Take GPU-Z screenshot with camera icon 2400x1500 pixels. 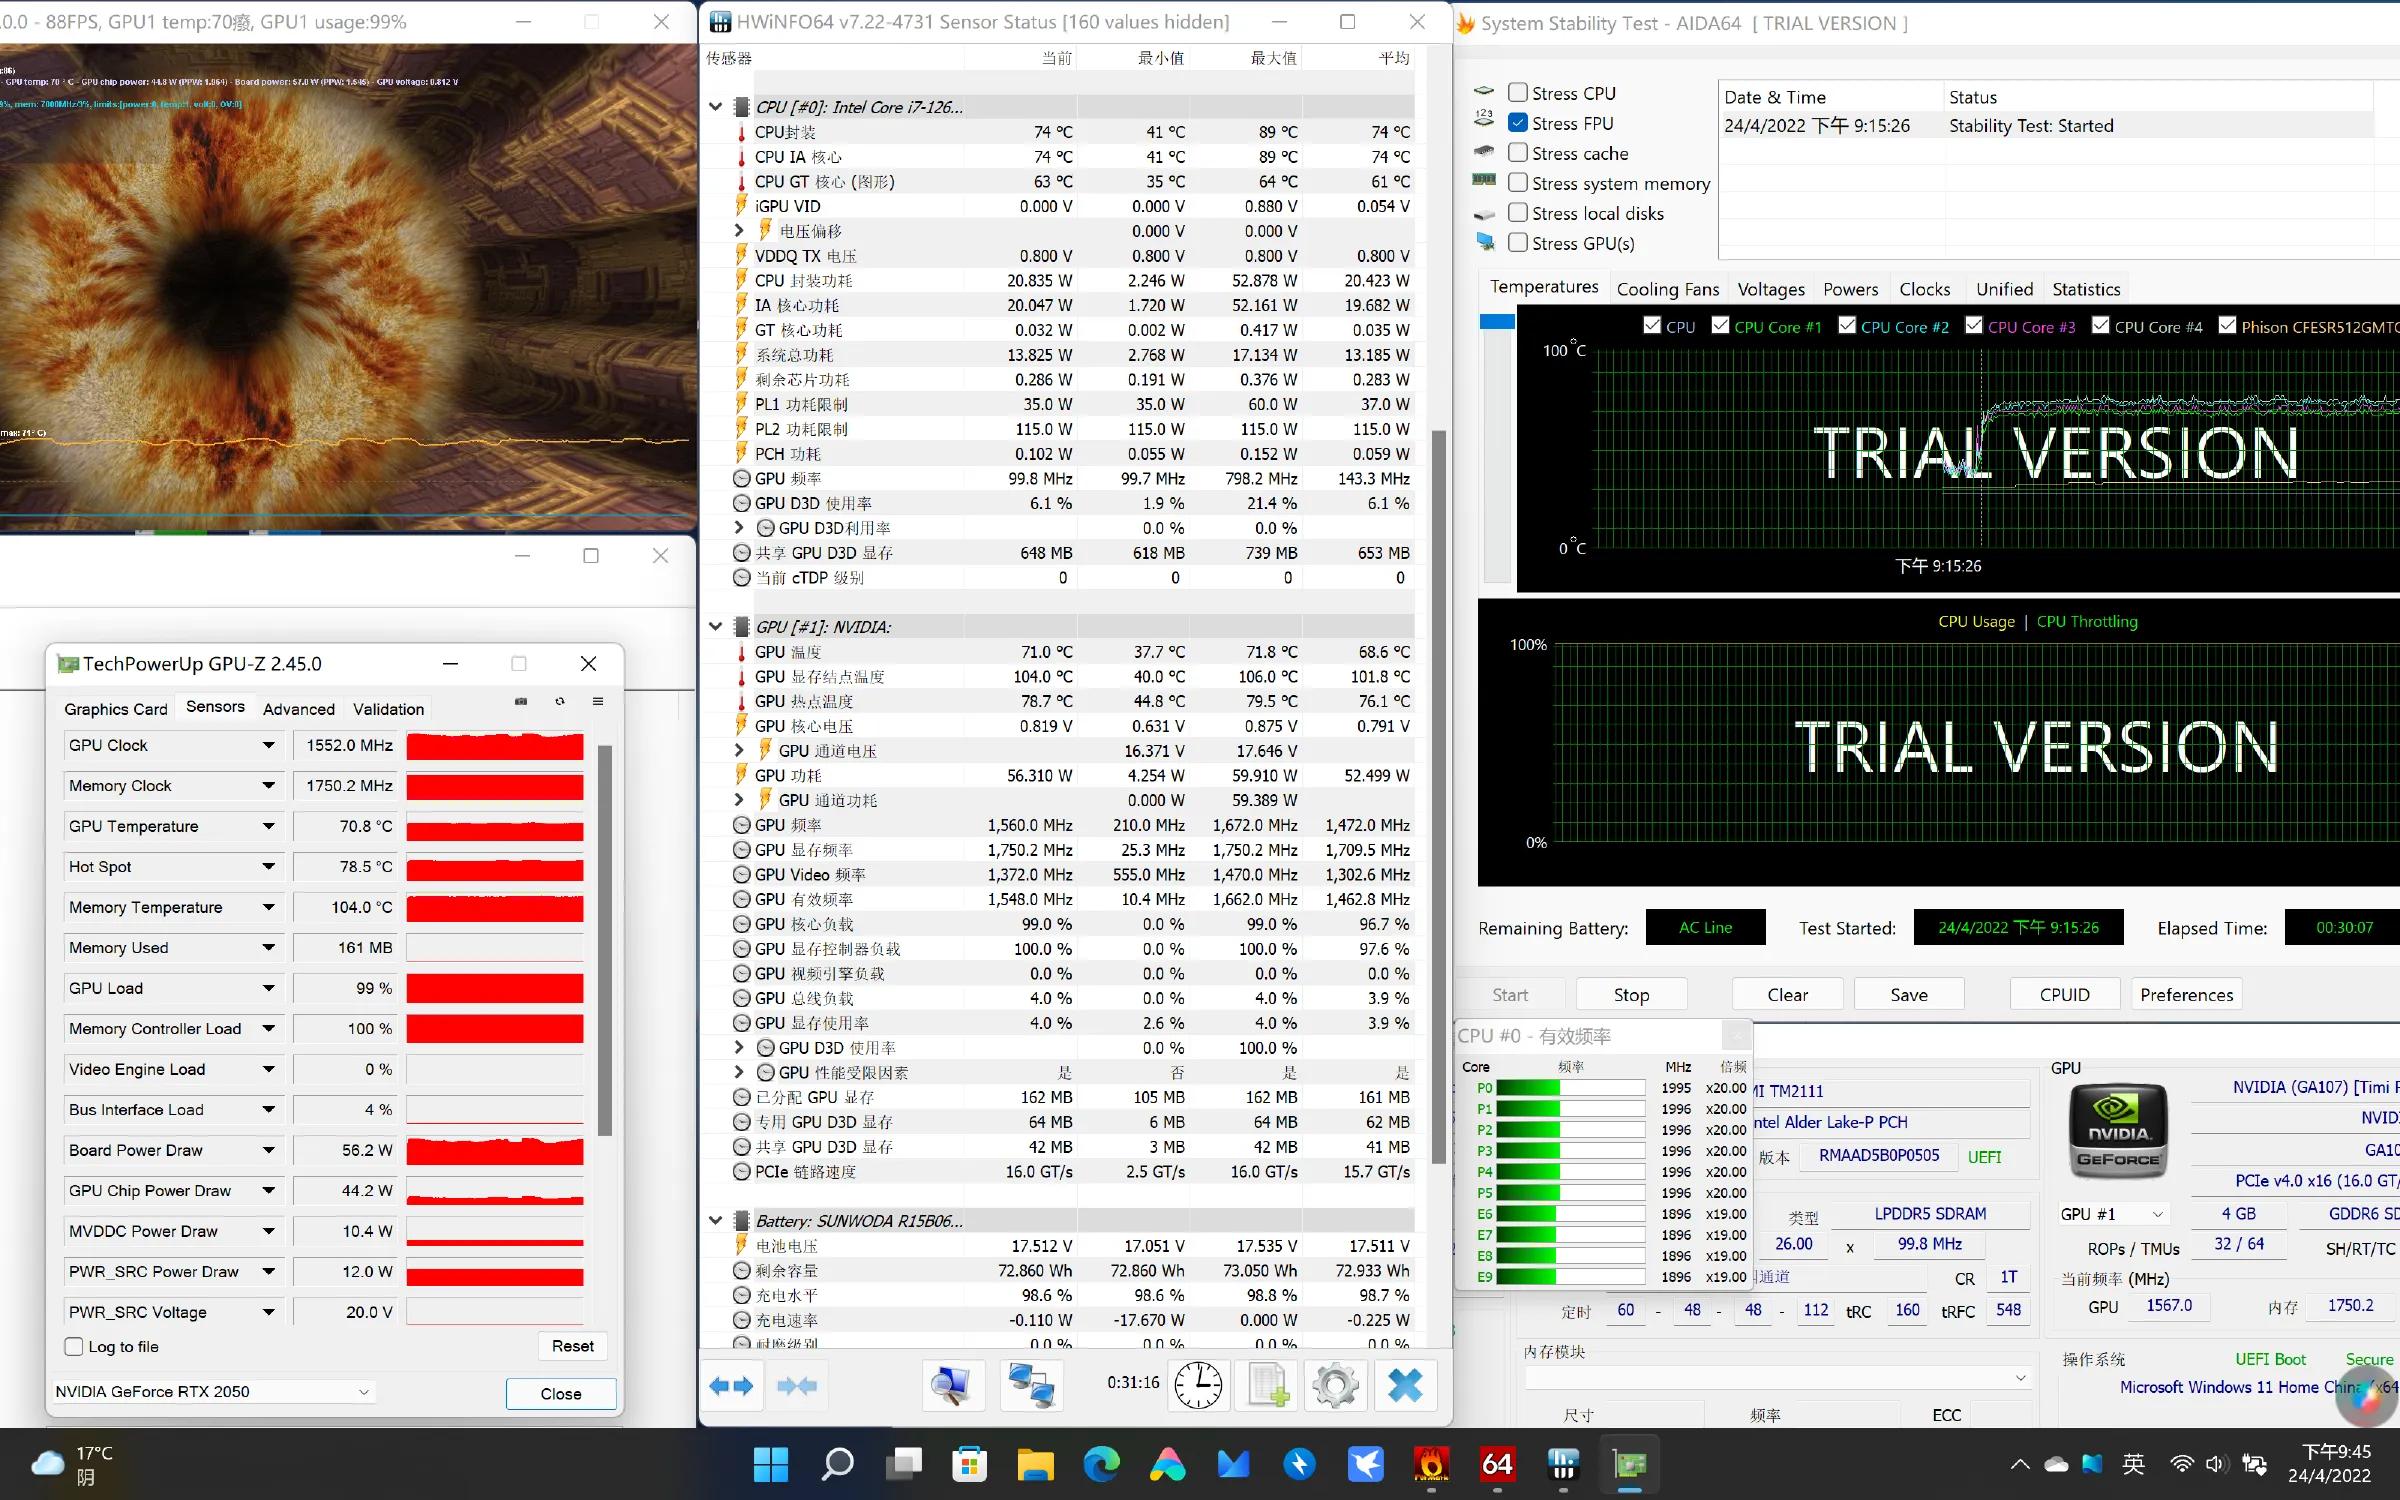click(521, 701)
